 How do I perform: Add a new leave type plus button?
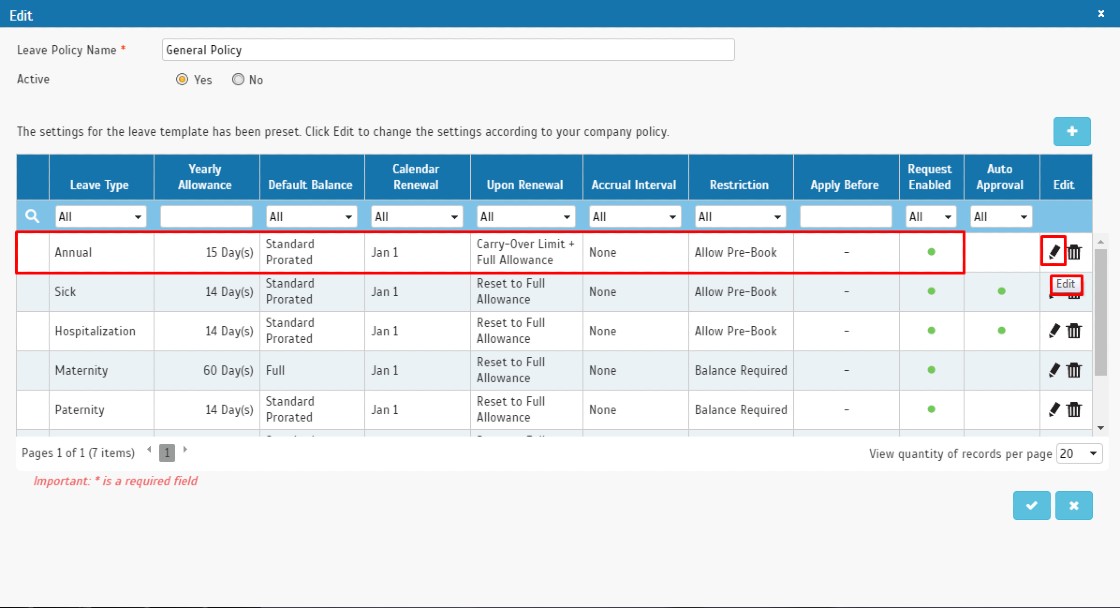[x=1071, y=131]
